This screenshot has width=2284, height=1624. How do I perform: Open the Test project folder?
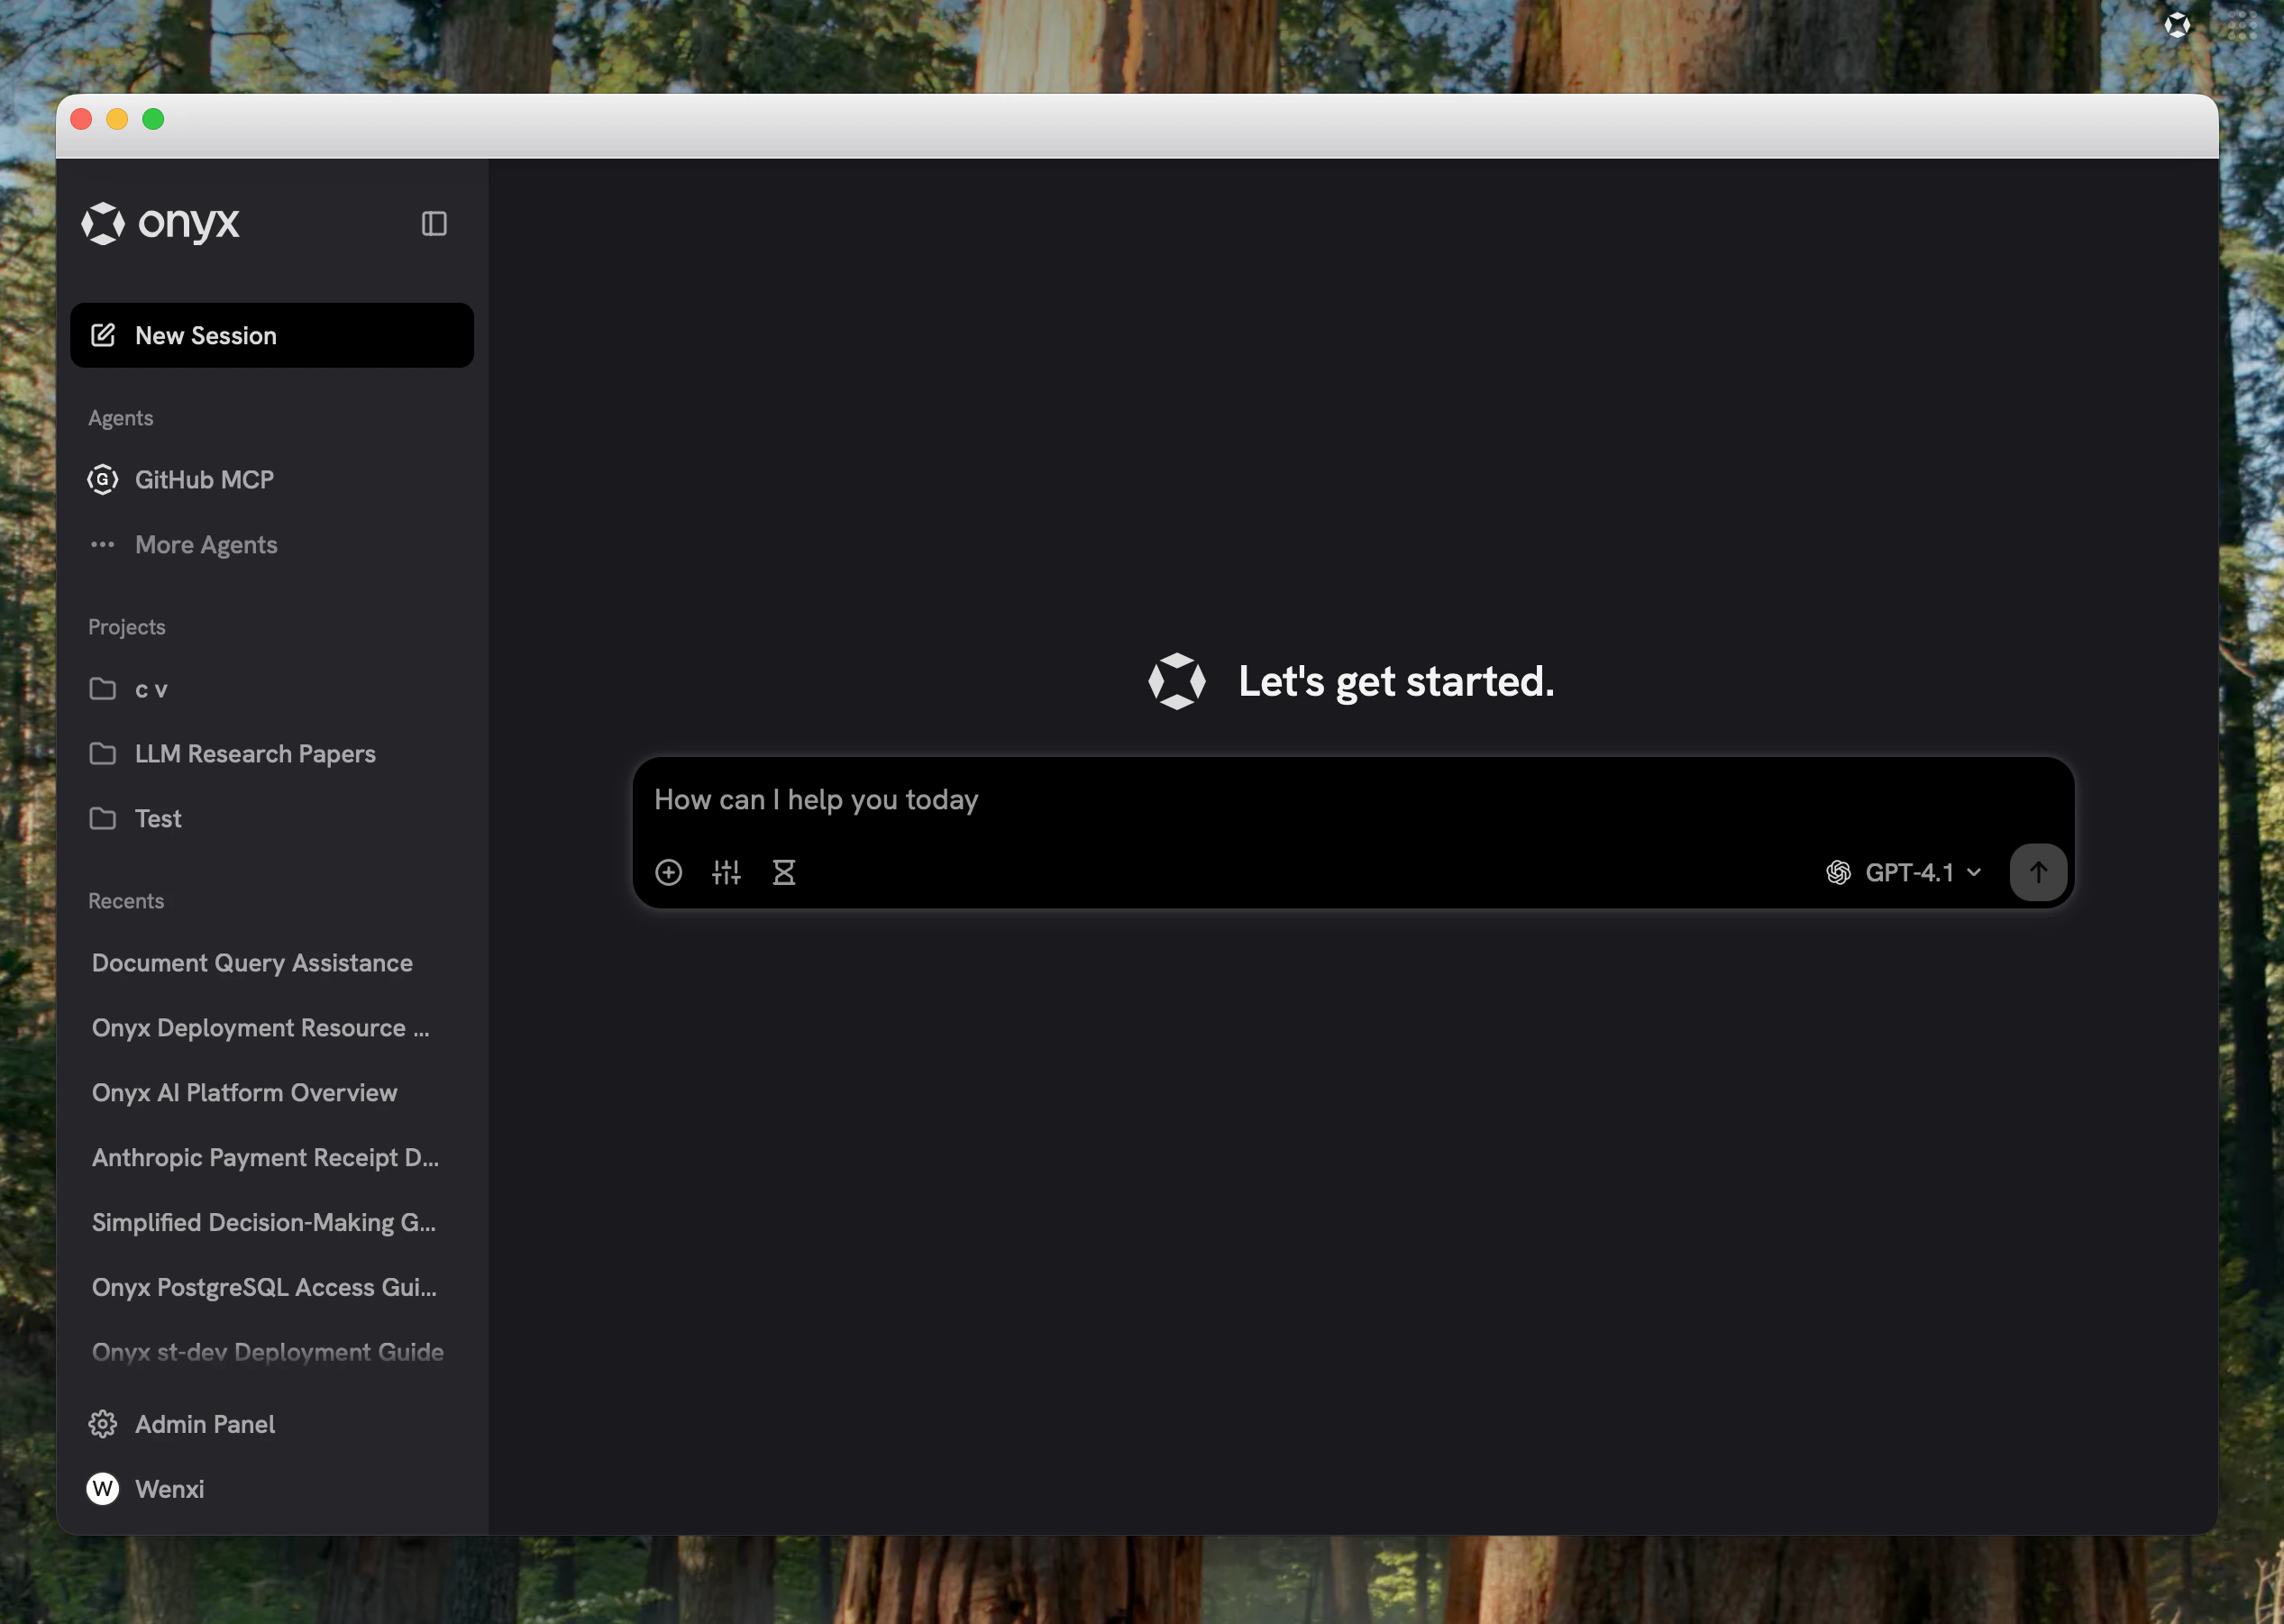coord(158,818)
